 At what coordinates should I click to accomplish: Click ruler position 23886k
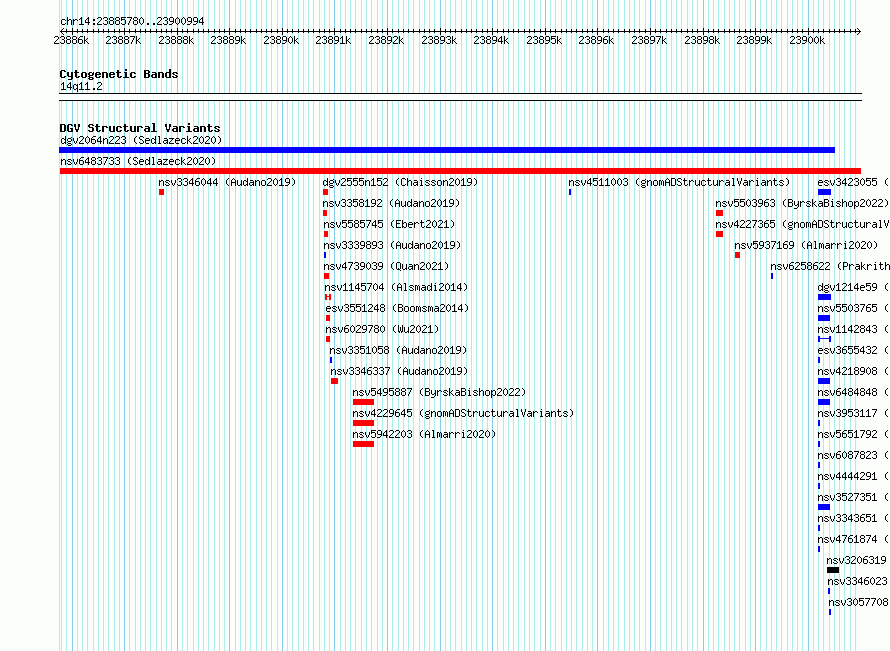[x=71, y=40]
